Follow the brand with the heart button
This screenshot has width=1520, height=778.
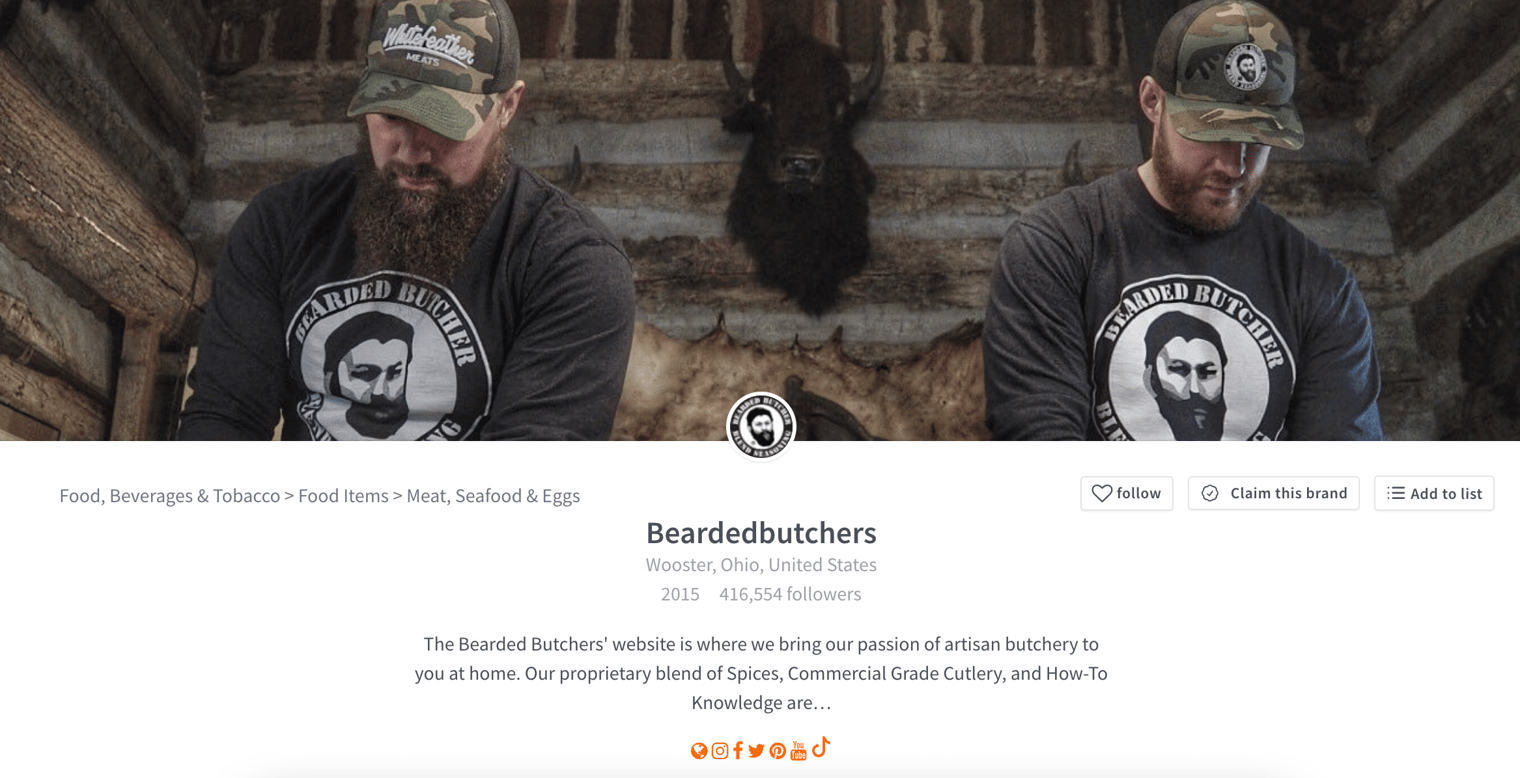coord(1126,493)
